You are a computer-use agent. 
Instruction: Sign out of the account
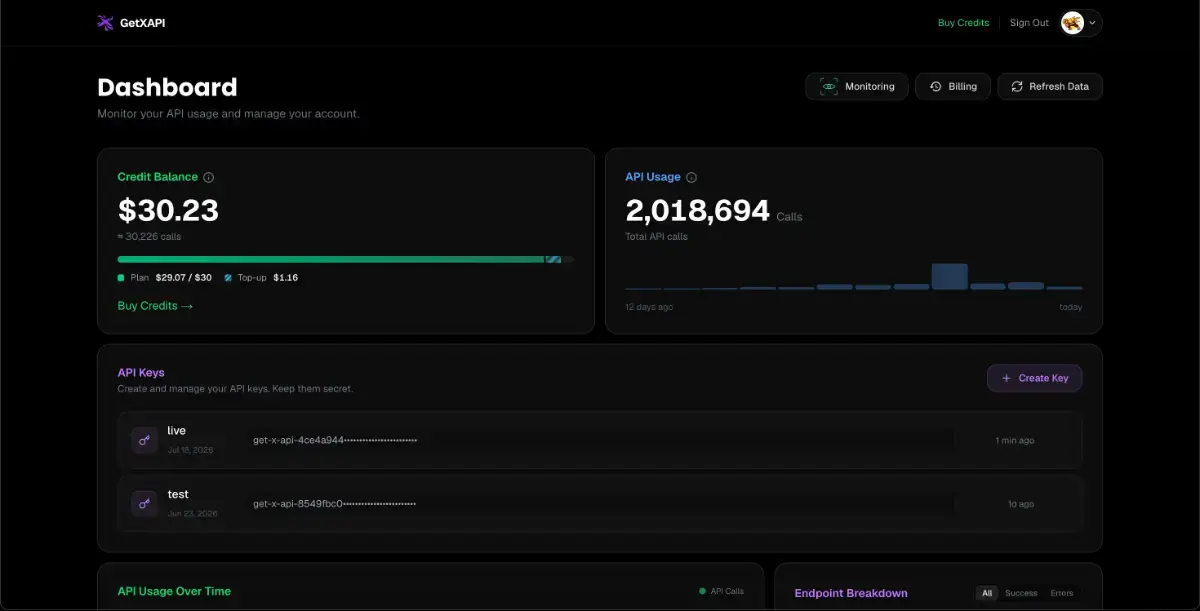tap(1029, 23)
